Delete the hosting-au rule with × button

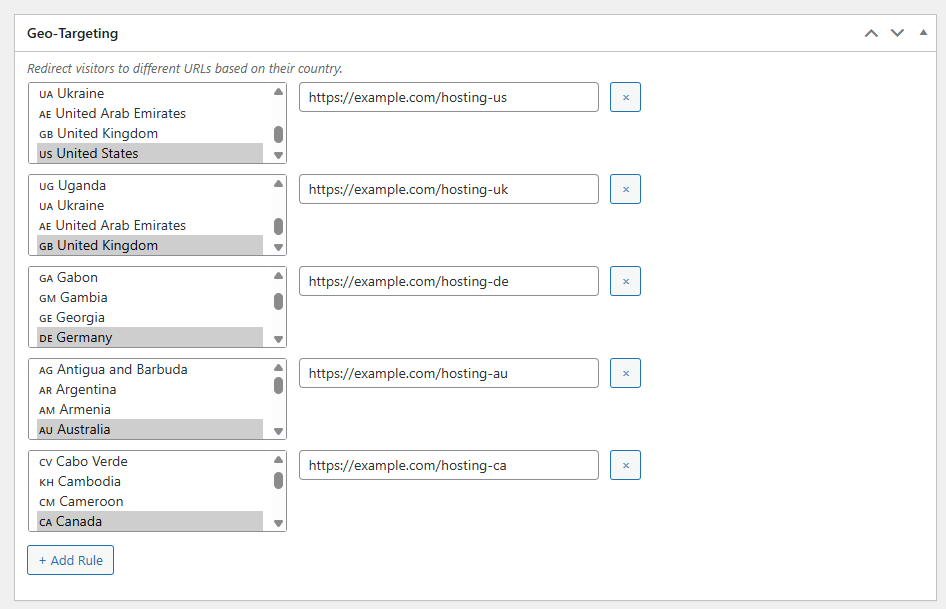tap(625, 373)
